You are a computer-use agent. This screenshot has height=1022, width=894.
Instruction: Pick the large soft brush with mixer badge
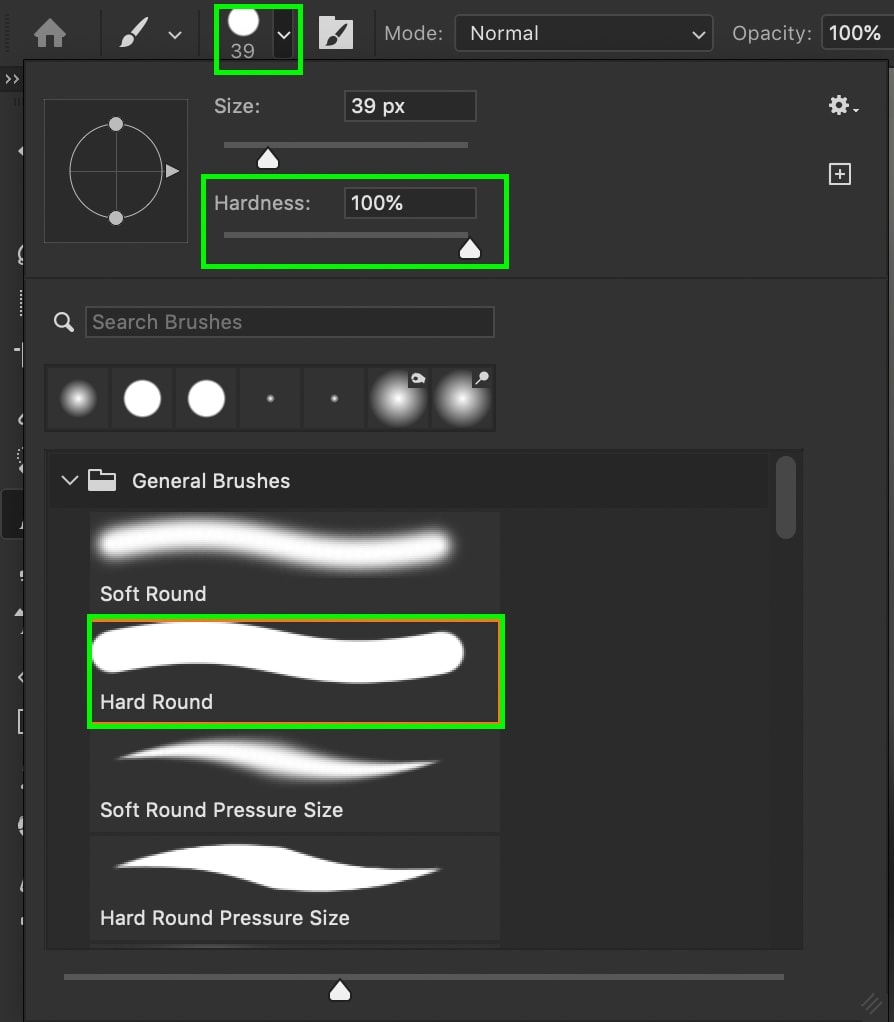click(397, 398)
